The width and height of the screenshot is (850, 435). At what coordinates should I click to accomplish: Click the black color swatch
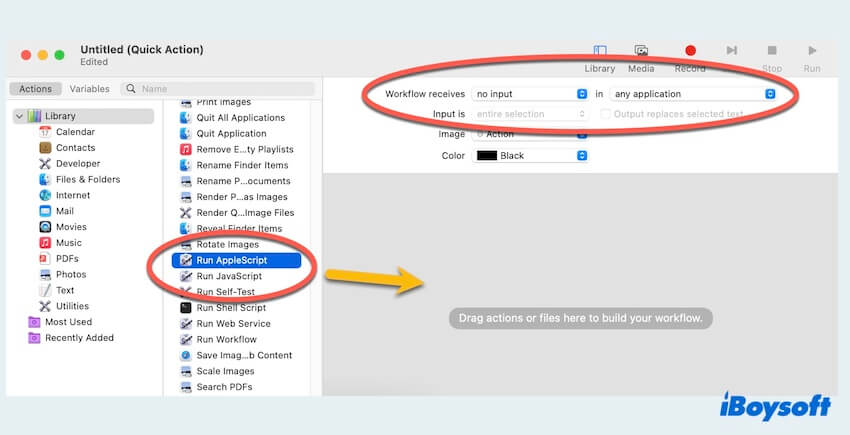click(487, 156)
